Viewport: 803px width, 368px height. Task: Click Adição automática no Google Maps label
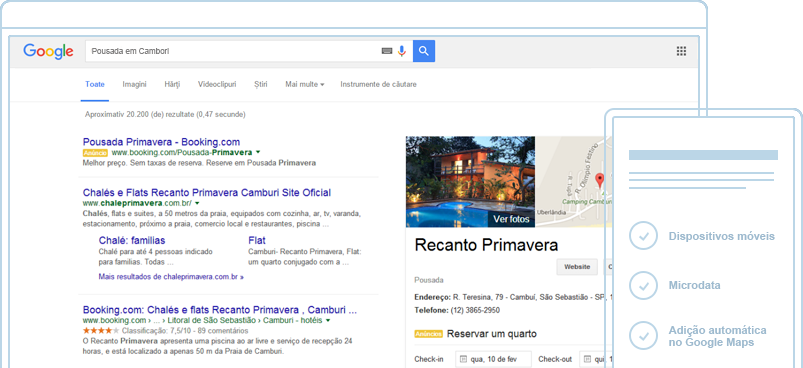point(717,336)
